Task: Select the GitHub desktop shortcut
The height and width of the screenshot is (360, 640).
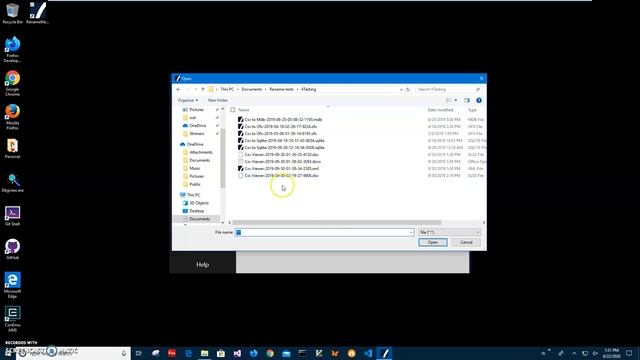Action: [x=12, y=249]
